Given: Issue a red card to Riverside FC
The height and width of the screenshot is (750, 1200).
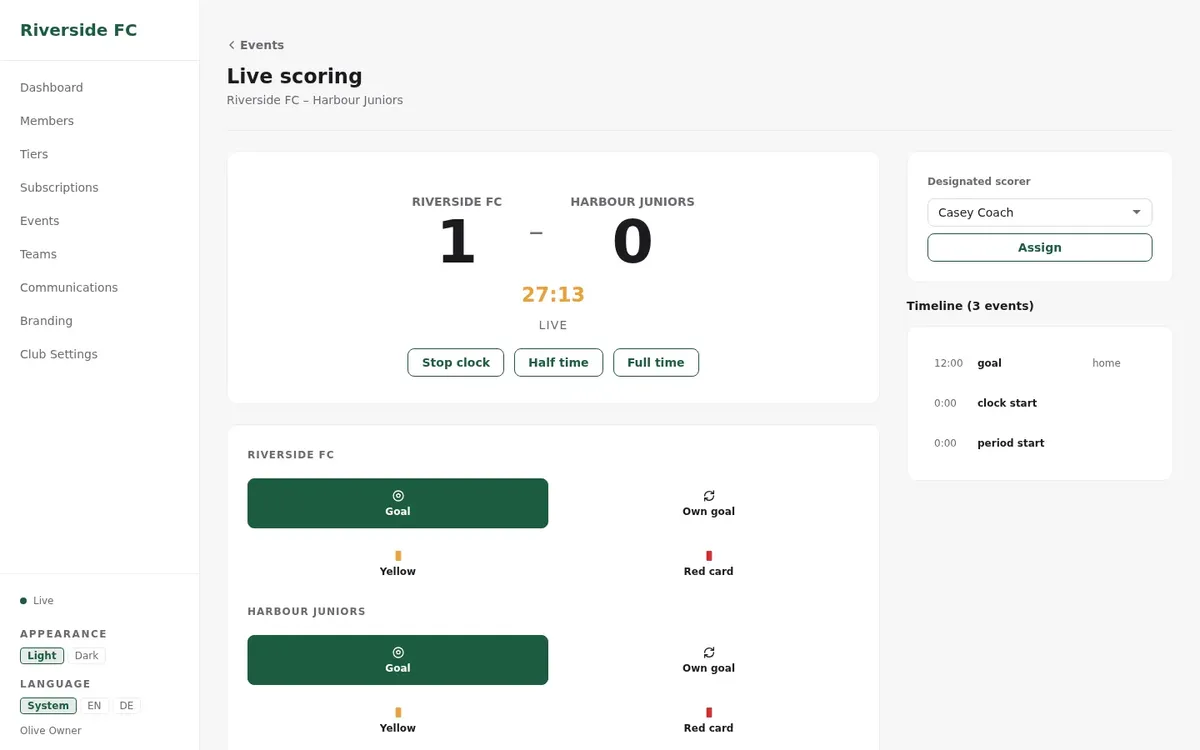Looking at the screenshot, I should tap(709, 563).
